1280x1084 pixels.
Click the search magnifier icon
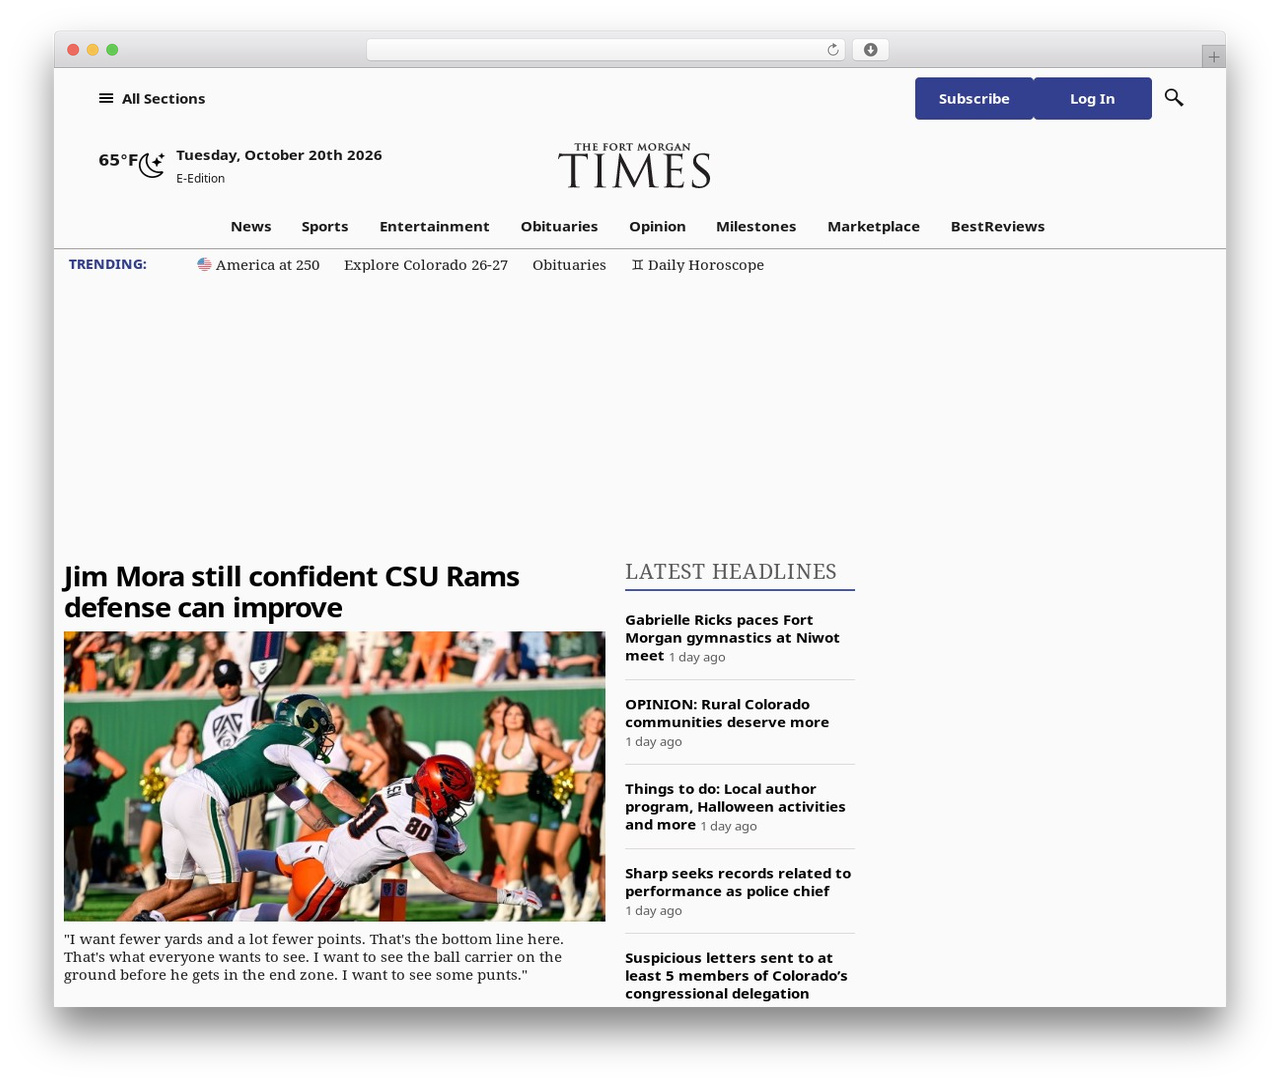click(x=1174, y=98)
